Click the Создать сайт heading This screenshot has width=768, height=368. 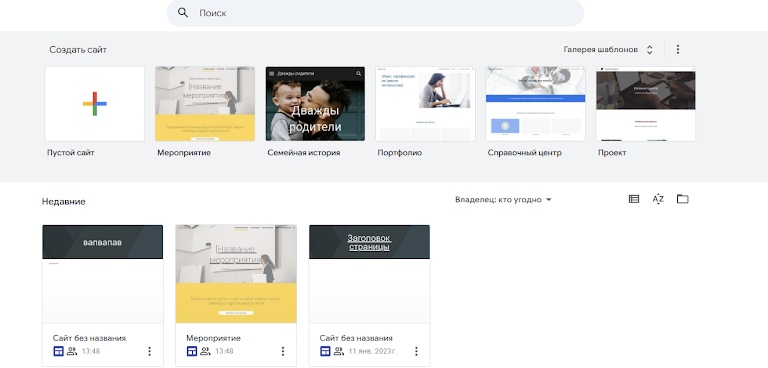78,49
